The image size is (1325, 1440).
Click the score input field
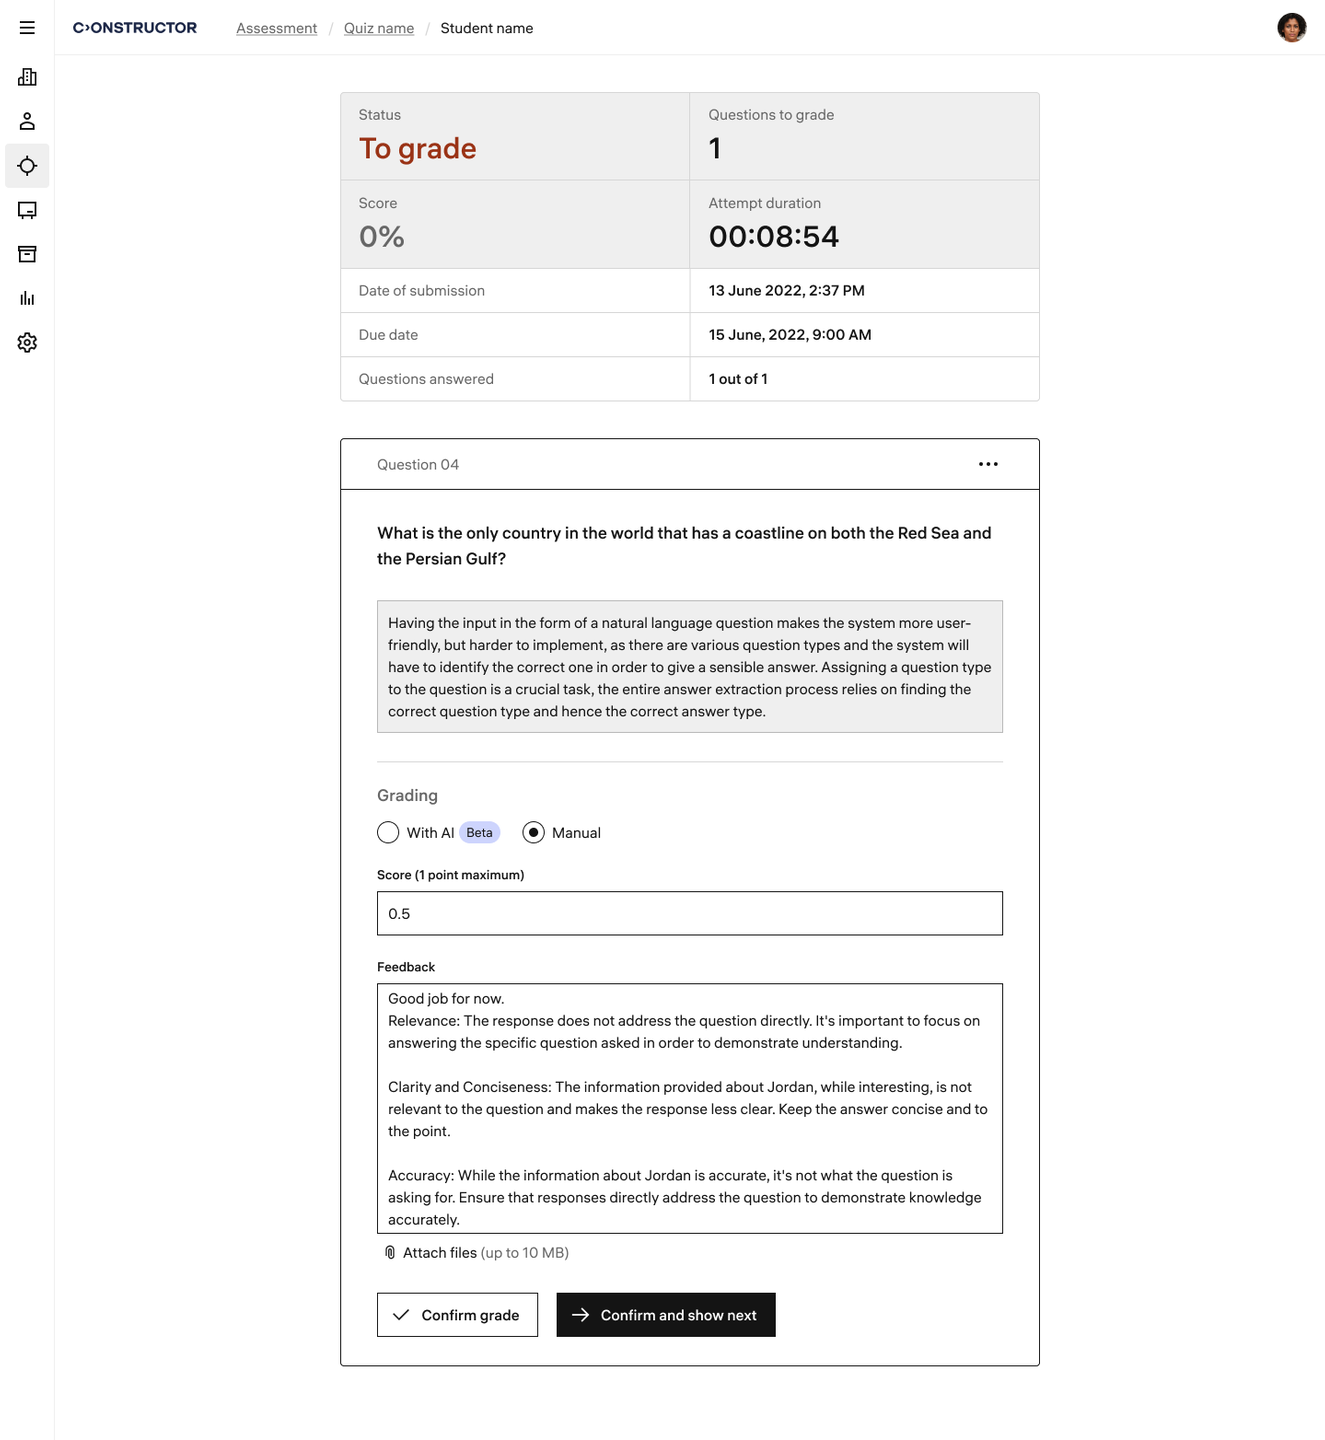point(689,913)
